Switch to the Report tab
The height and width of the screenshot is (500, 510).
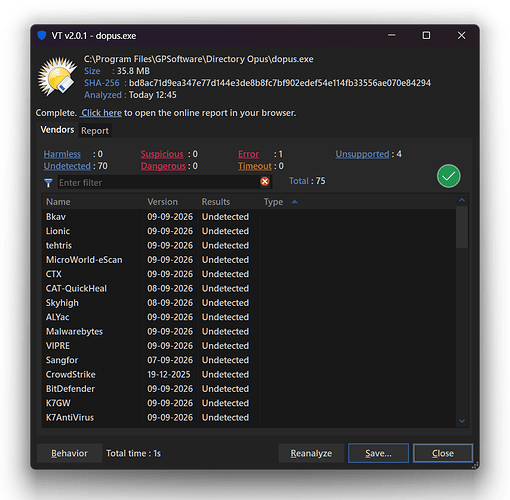95,131
